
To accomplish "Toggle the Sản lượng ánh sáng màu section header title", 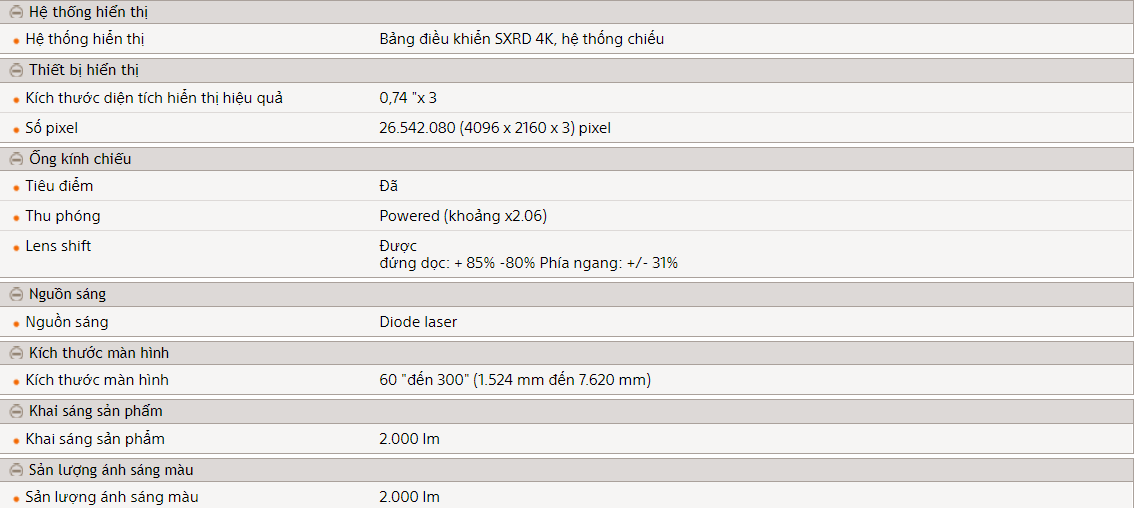I will (111, 470).
